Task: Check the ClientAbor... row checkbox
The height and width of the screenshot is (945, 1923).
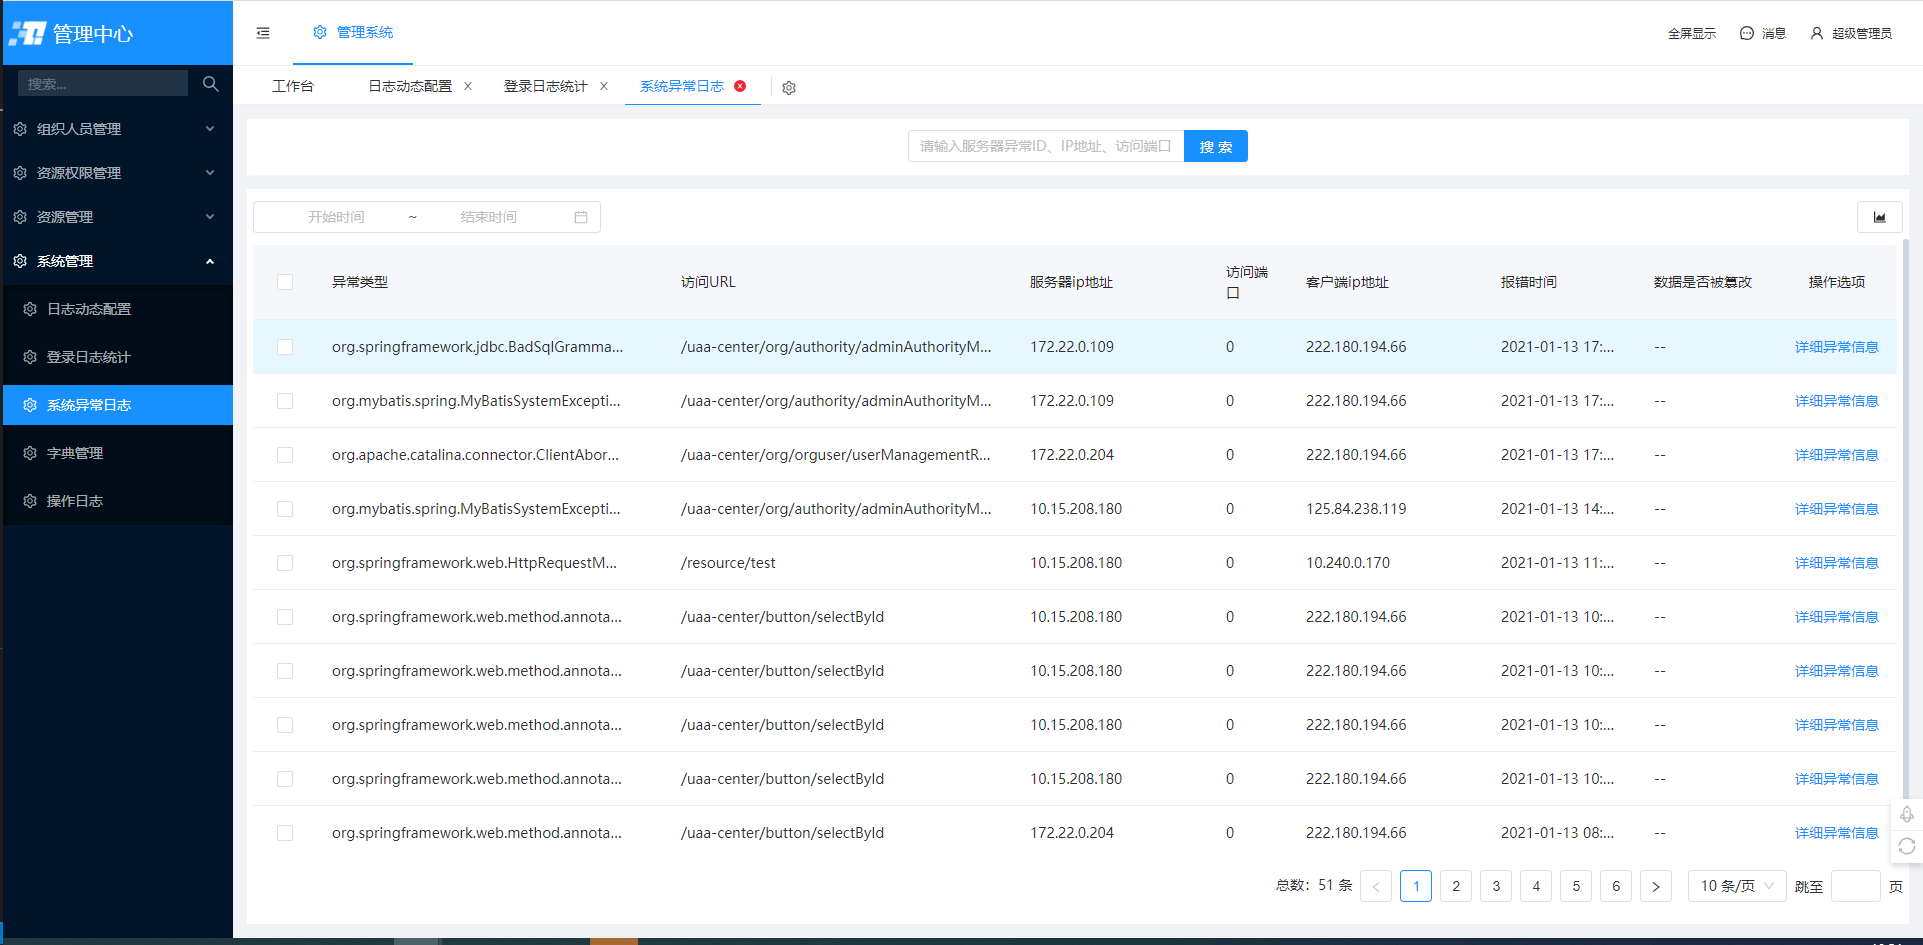Action: click(x=285, y=455)
